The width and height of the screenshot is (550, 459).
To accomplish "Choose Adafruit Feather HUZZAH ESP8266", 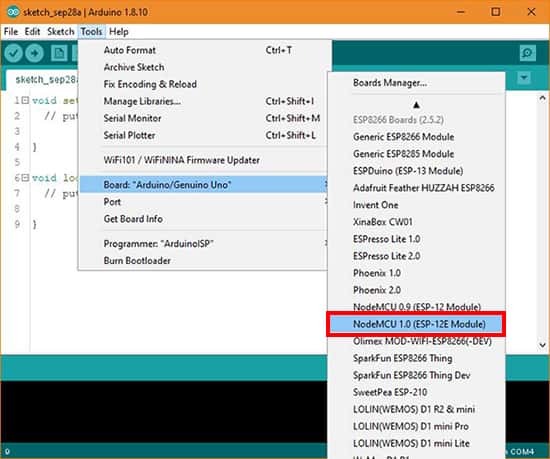I will coord(416,188).
